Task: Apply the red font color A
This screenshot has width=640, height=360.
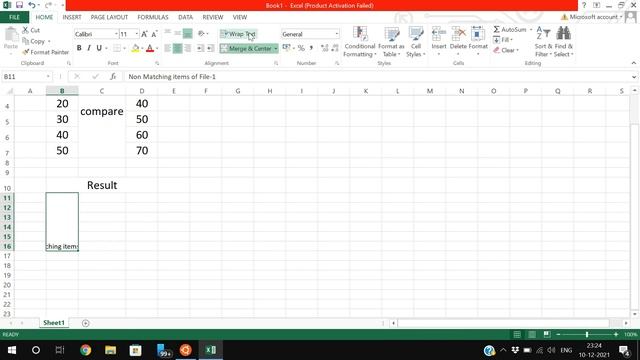Action: coord(150,48)
